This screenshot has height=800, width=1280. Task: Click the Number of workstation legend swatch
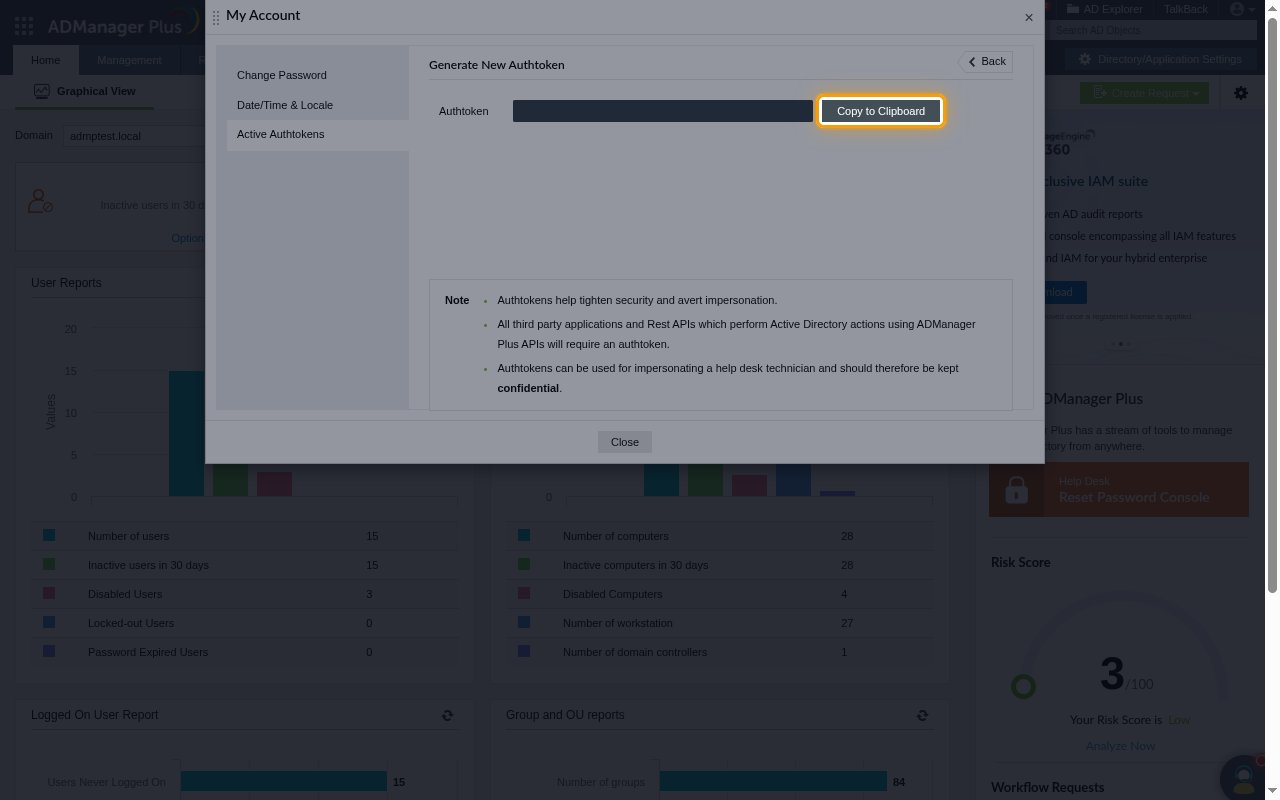tap(524, 623)
